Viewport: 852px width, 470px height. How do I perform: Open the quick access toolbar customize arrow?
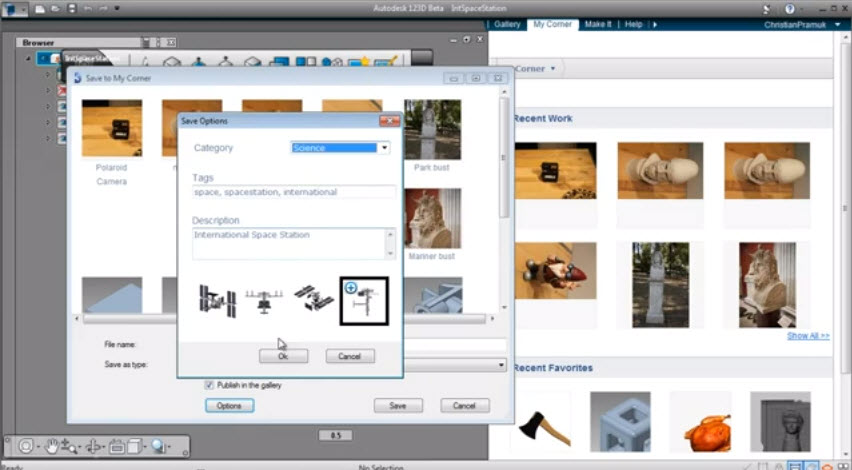117,9
